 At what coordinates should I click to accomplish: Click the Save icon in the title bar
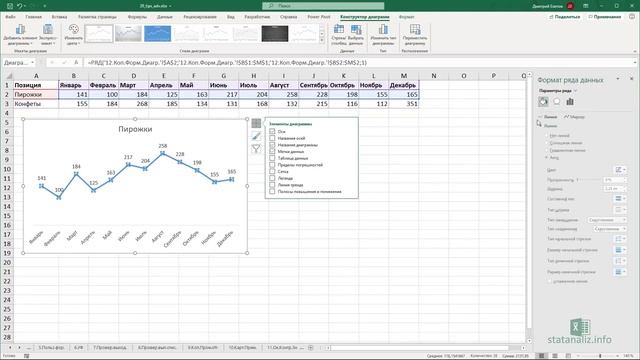pos(10,6)
